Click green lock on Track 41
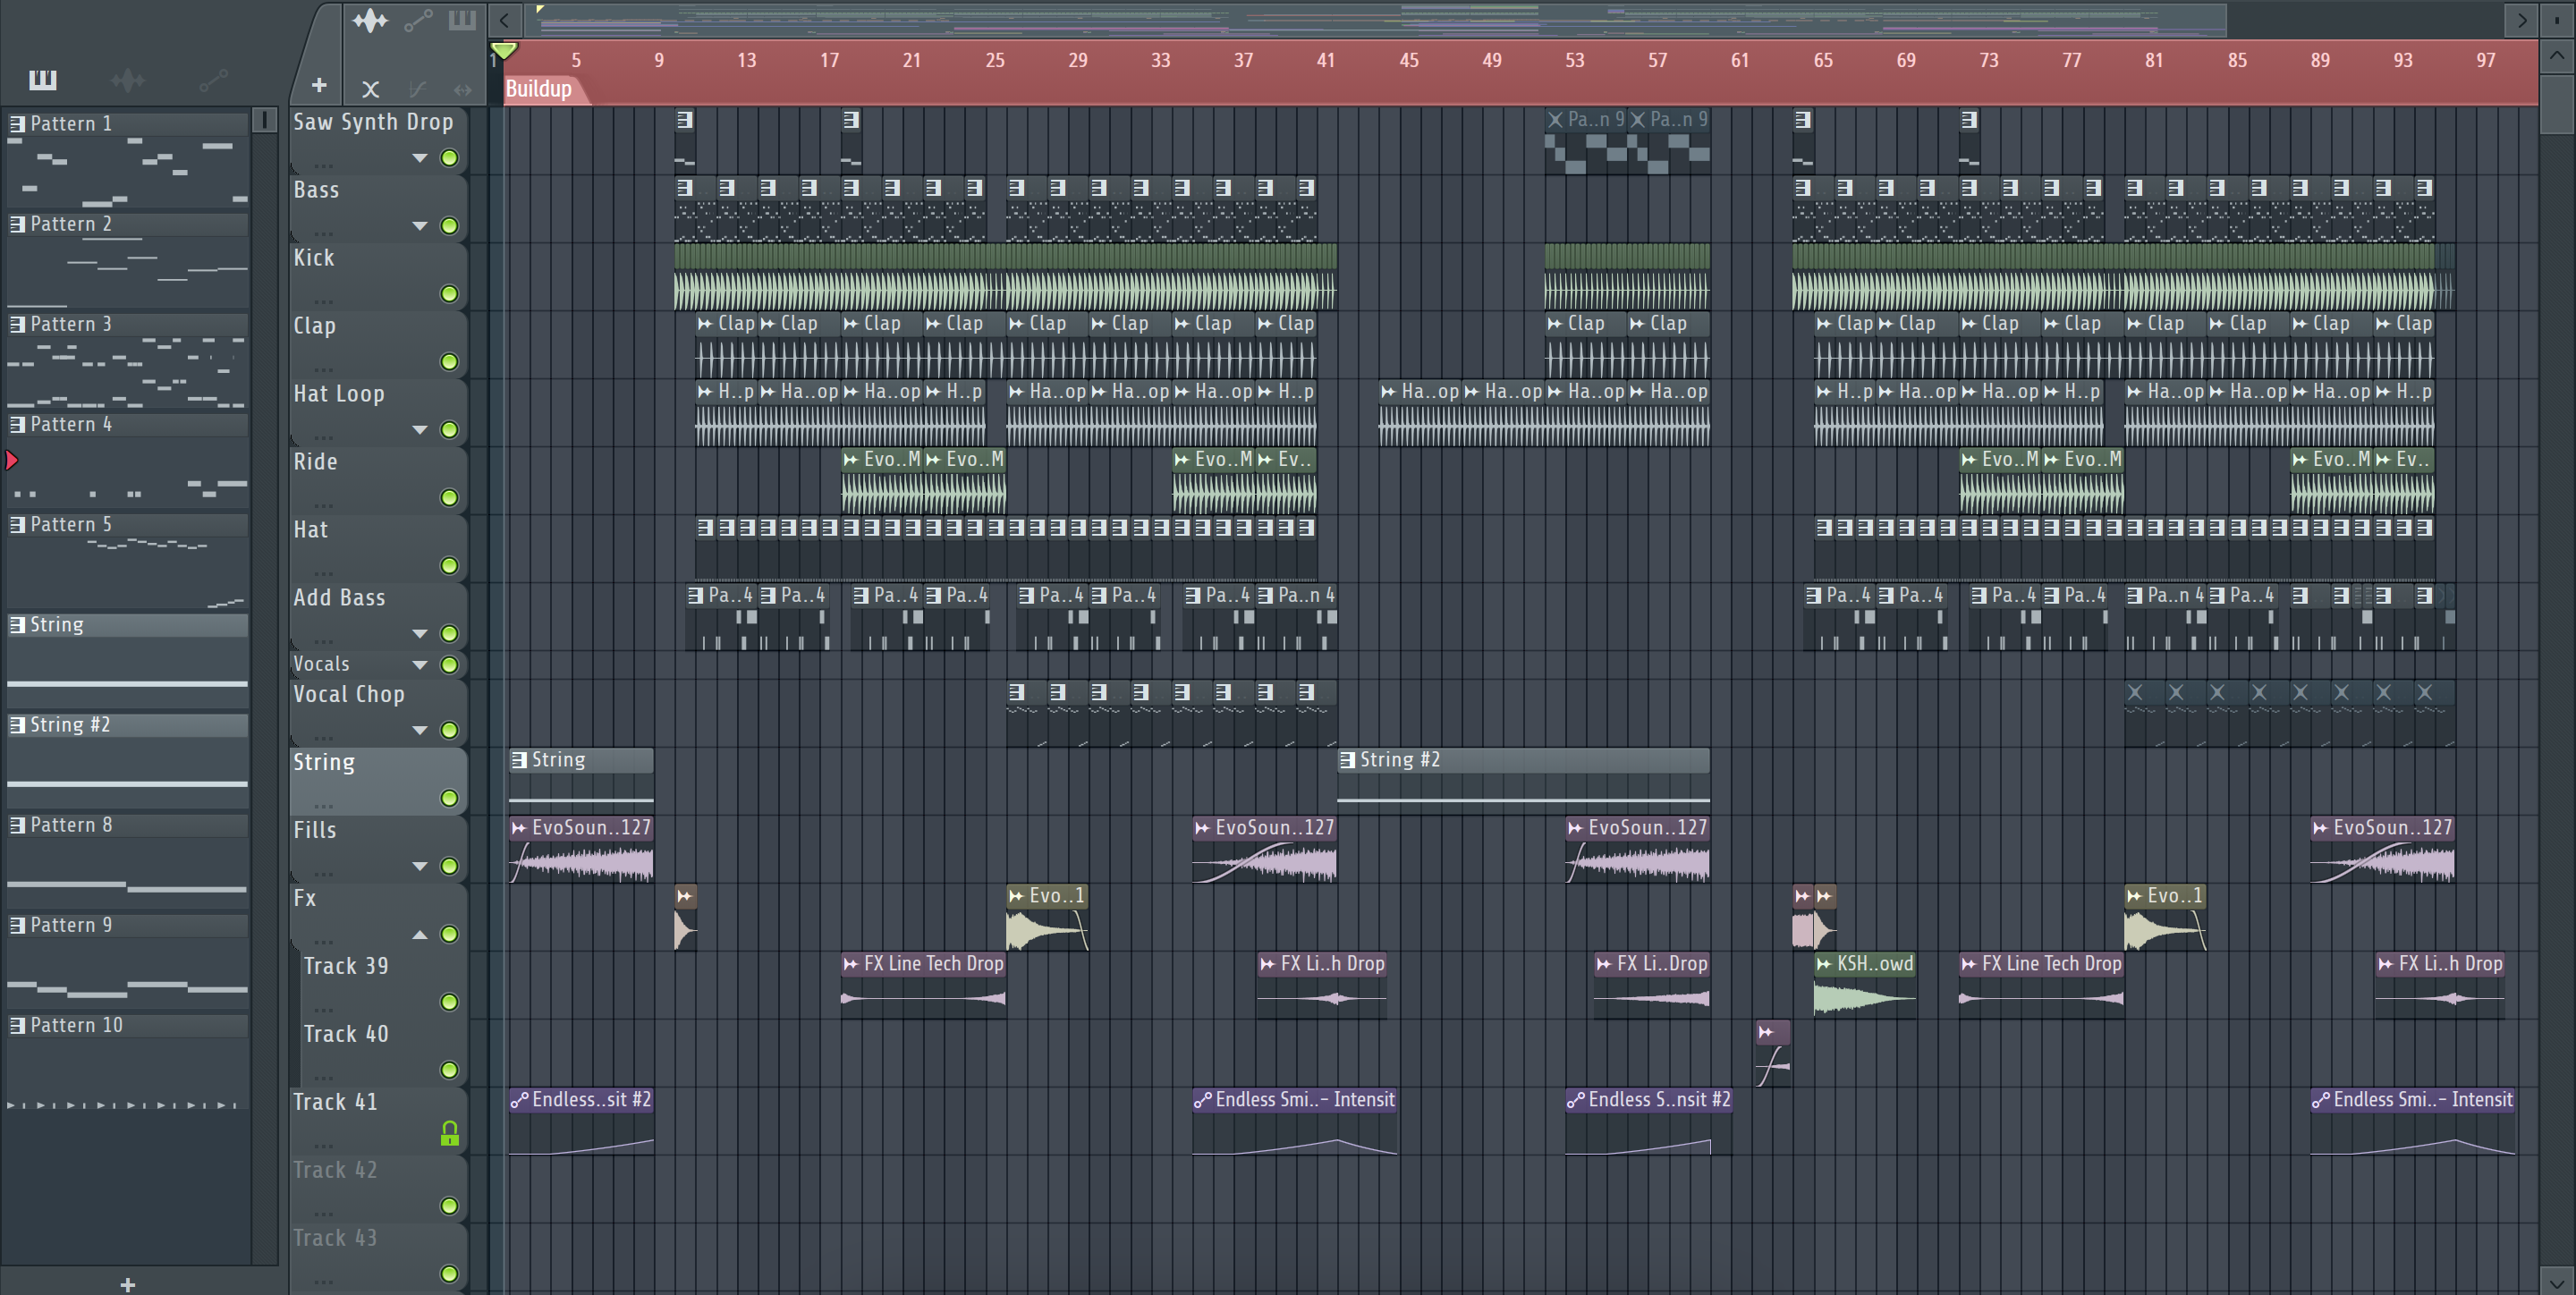 pyautogui.click(x=450, y=1133)
